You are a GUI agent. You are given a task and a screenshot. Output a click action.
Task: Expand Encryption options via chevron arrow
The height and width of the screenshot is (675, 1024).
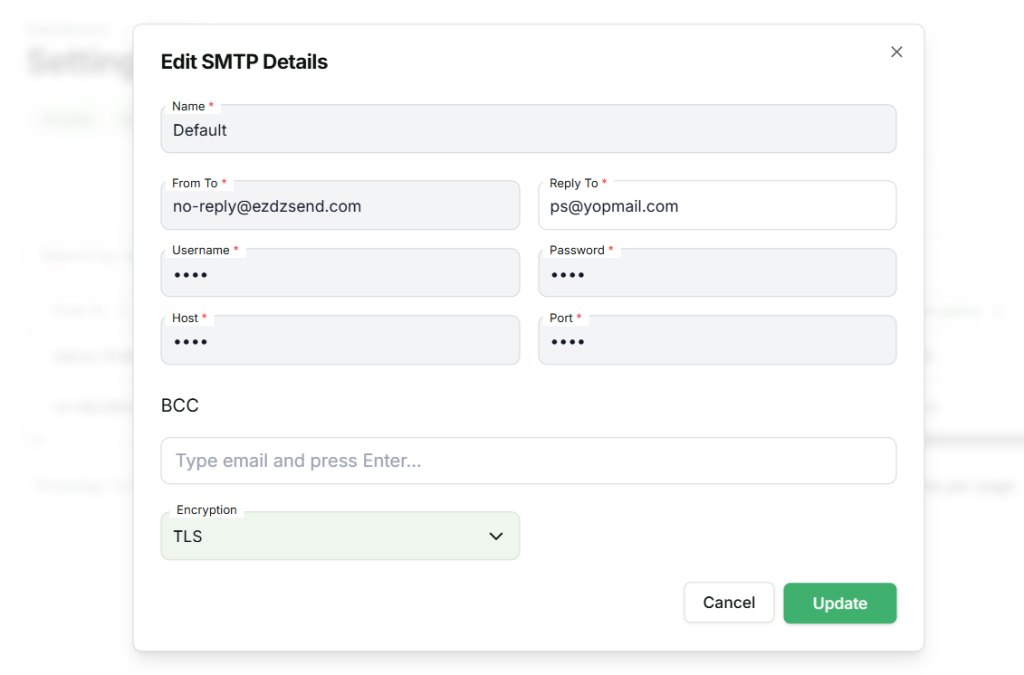pos(496,537)
